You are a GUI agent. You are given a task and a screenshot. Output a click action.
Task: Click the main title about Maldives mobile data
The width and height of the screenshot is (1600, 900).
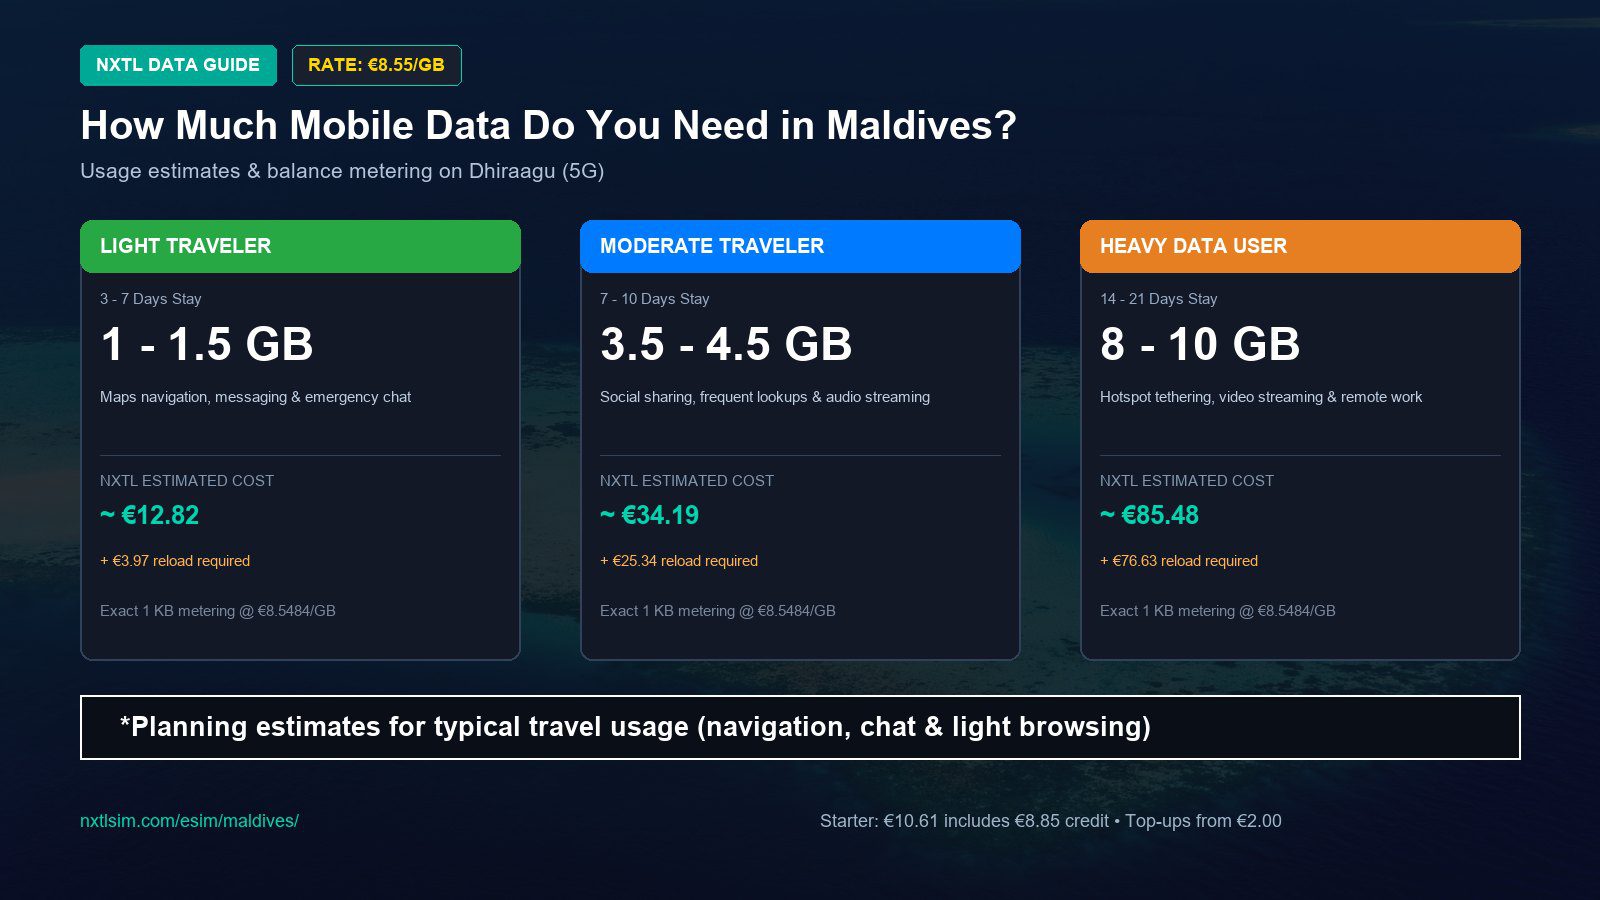[548, 126]
